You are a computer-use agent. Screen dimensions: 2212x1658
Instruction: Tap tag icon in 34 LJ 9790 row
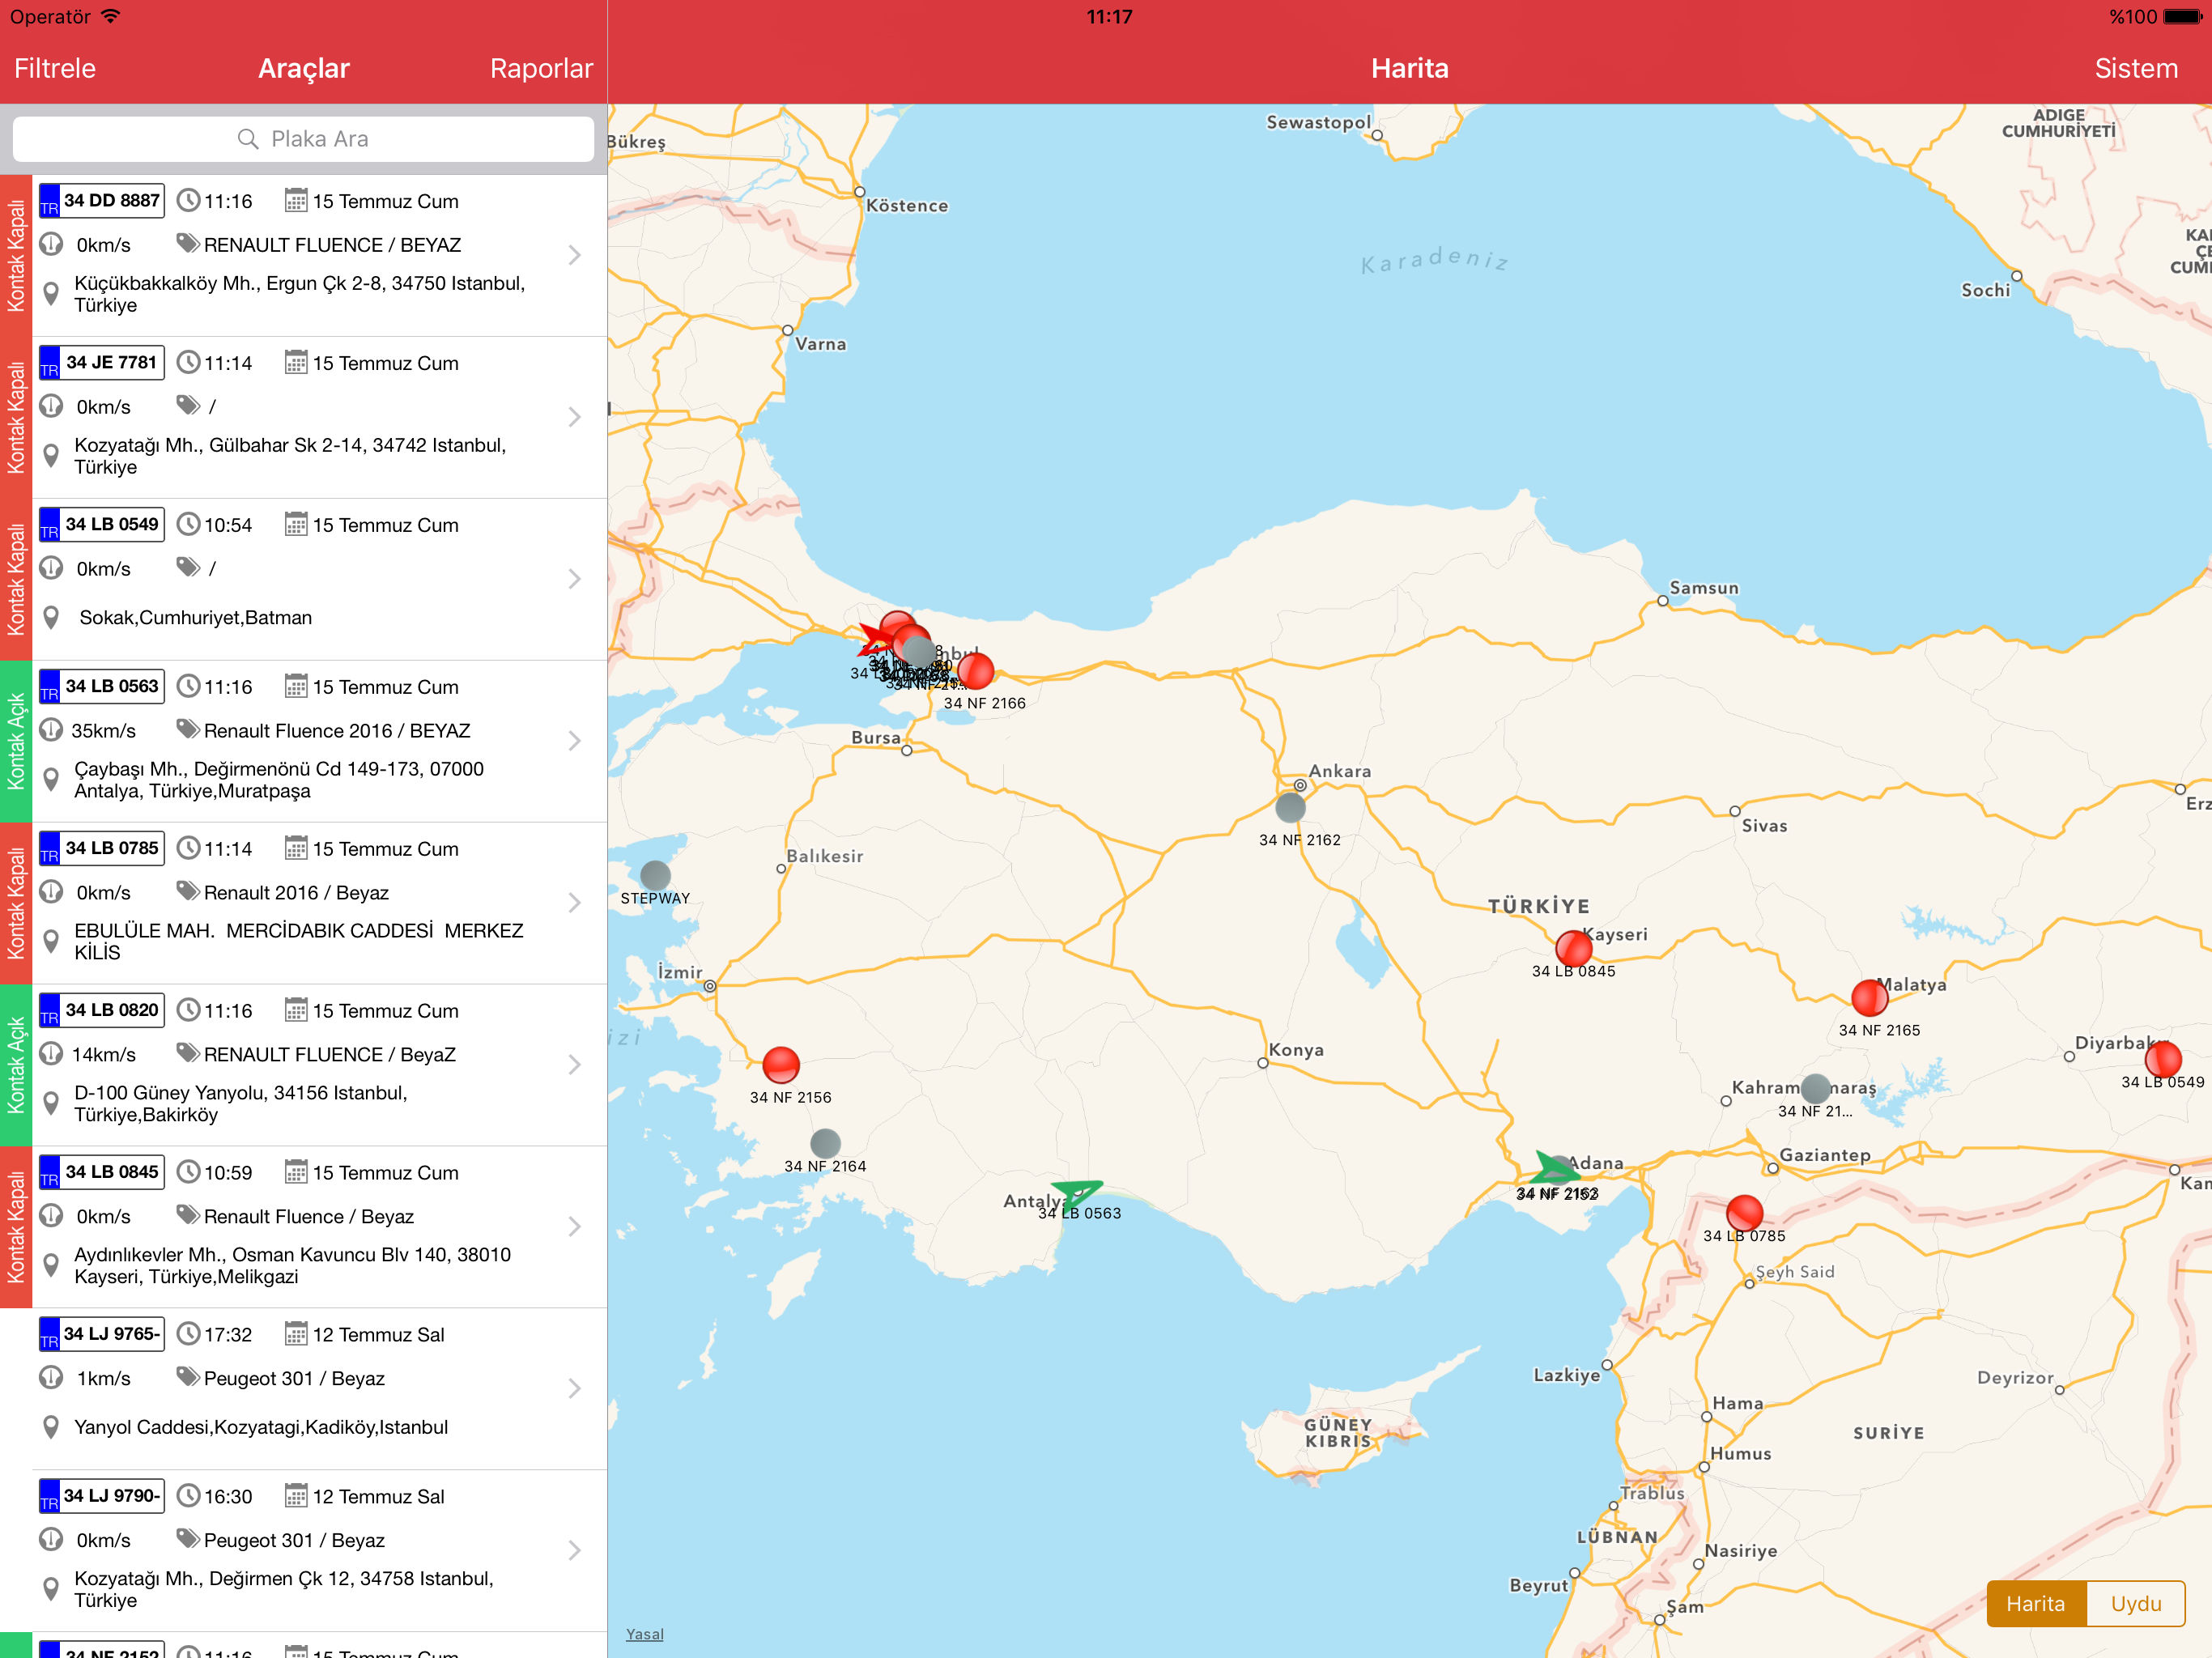(x=188, y=1539)
